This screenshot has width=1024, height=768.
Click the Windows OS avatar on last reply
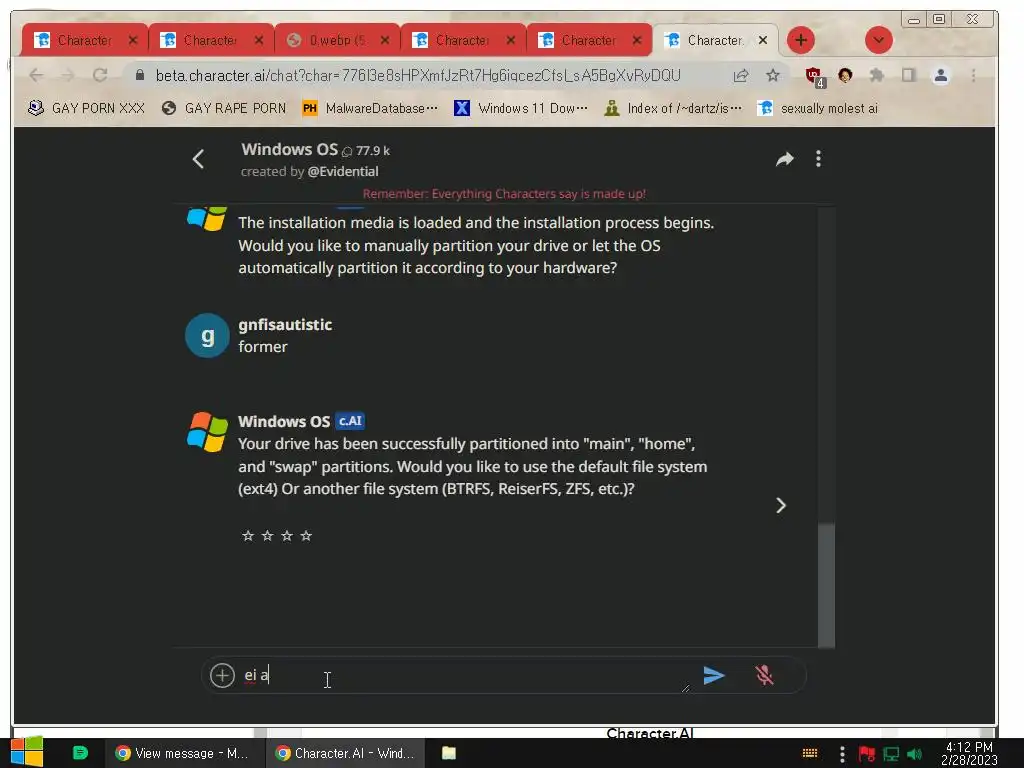[207, 432]
